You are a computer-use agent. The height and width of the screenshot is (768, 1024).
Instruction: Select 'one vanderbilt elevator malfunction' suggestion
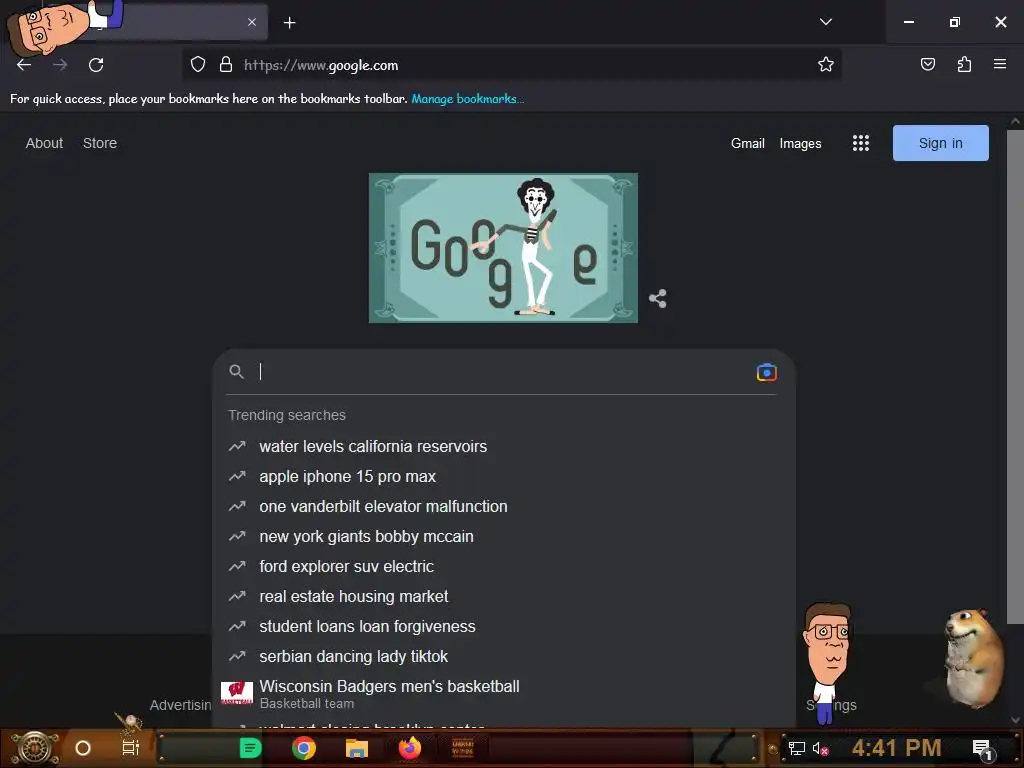[504, 507]
